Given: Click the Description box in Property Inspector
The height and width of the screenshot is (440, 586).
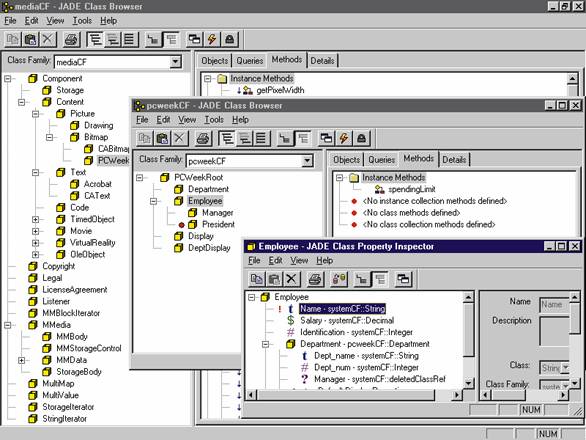Looking at the screenshot, I should click(555, 331).
